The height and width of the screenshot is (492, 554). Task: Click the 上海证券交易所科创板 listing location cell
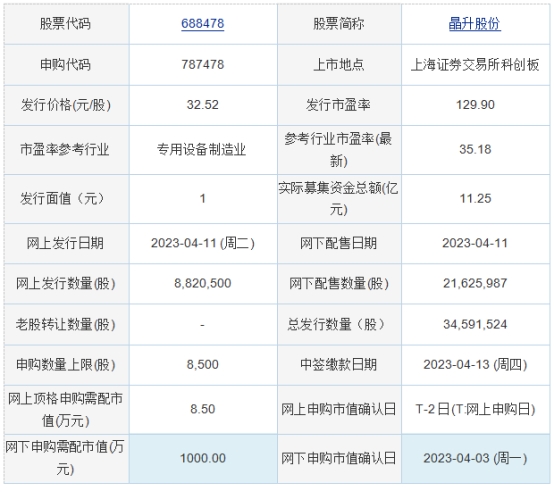tap(475, 65)
